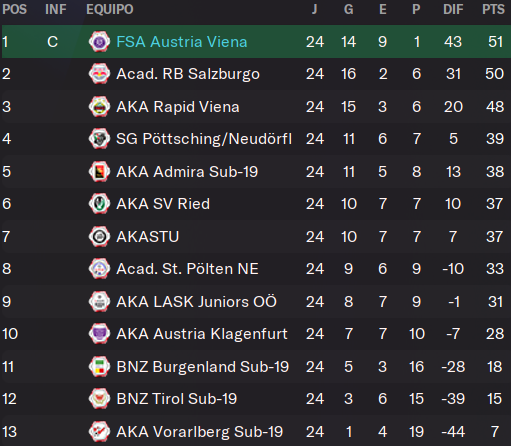This screenshot has height=446, width=511.
Task: Open the Acad. St. Pölten NE team page
Action: click(187, 269)
